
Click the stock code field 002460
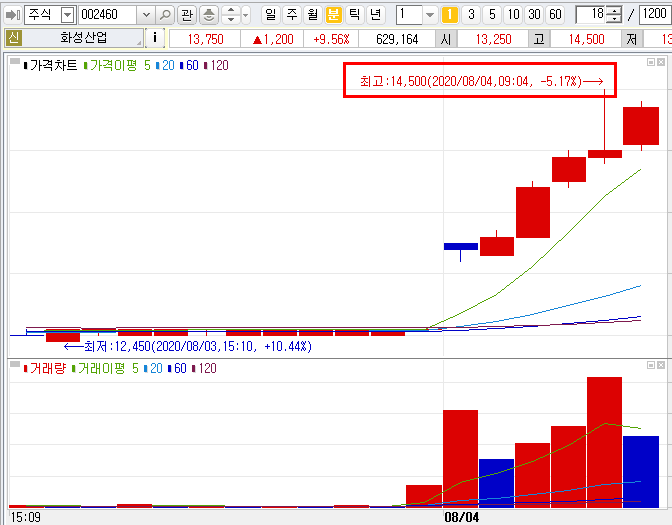[x=108, y=15]
